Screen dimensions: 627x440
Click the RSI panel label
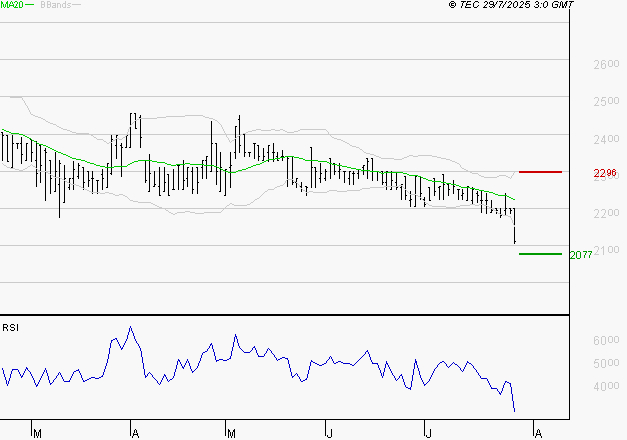11,327
